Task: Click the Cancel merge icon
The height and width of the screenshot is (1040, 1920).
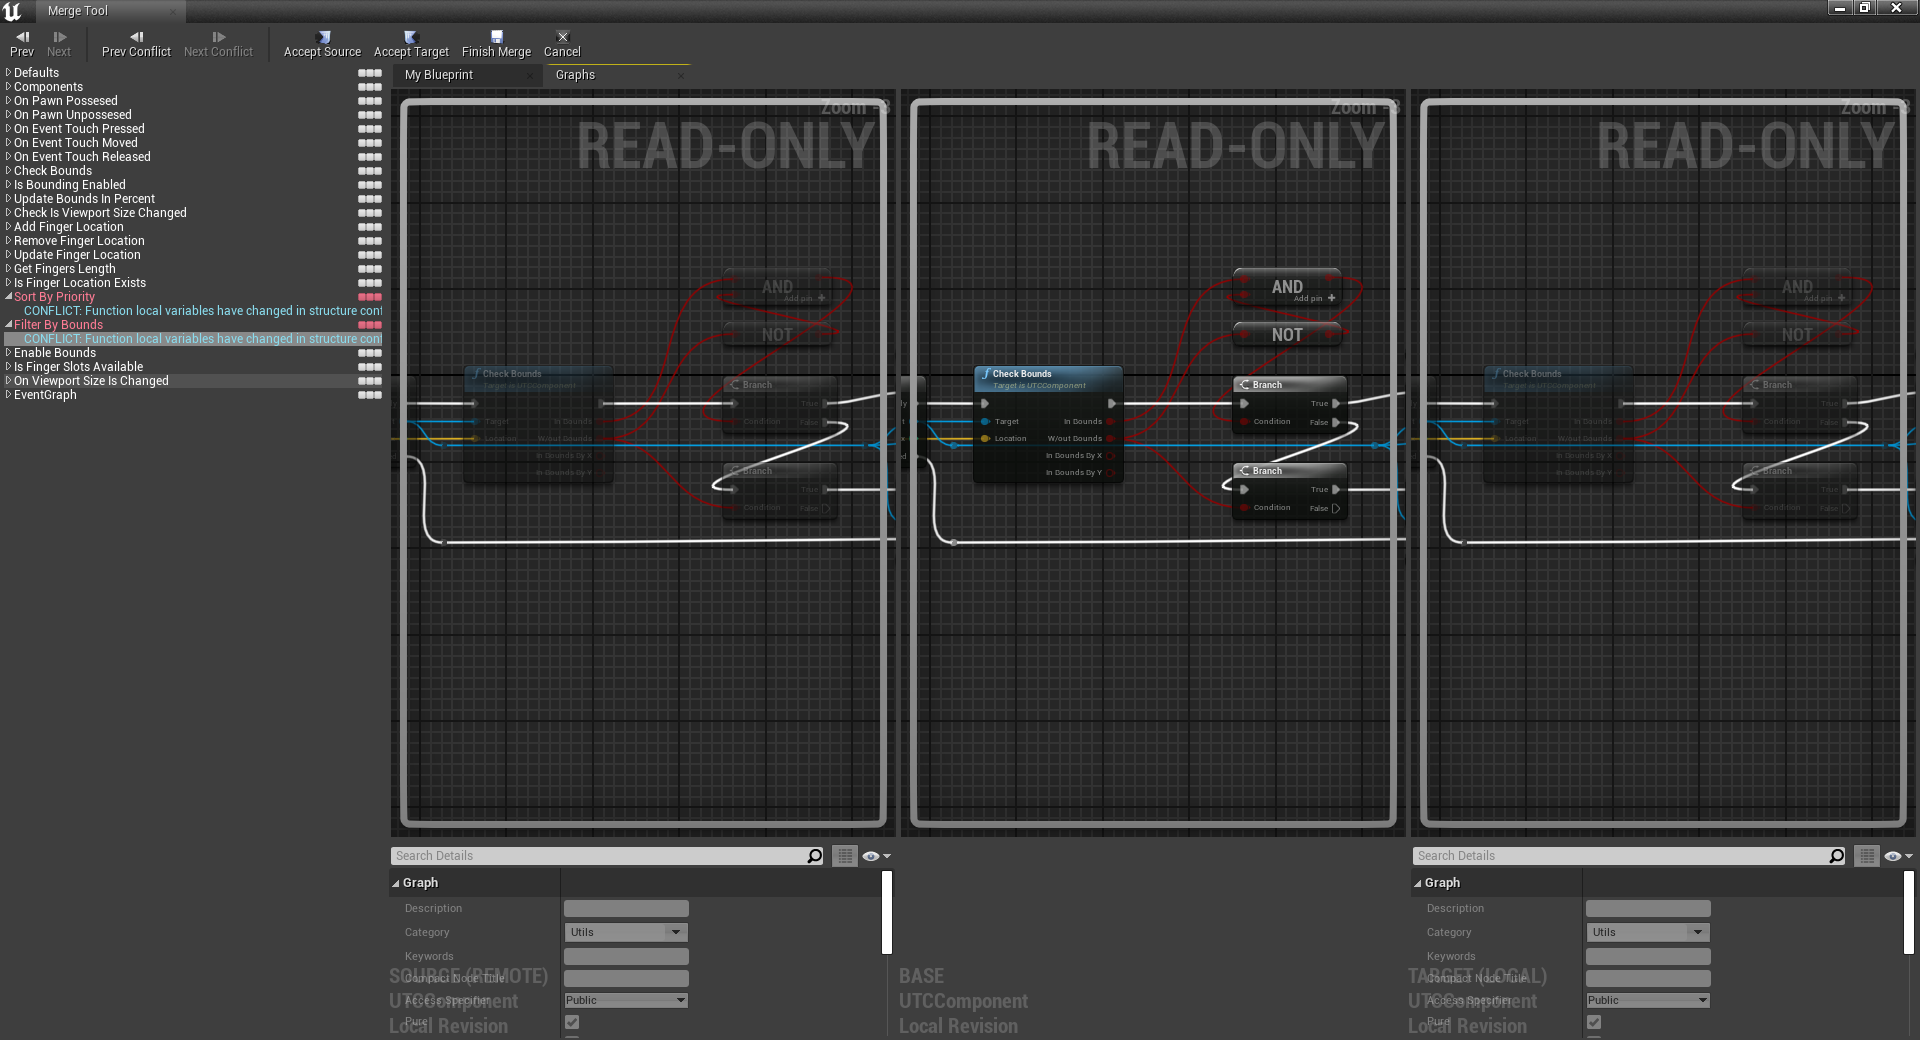Action: coord(562,37)
